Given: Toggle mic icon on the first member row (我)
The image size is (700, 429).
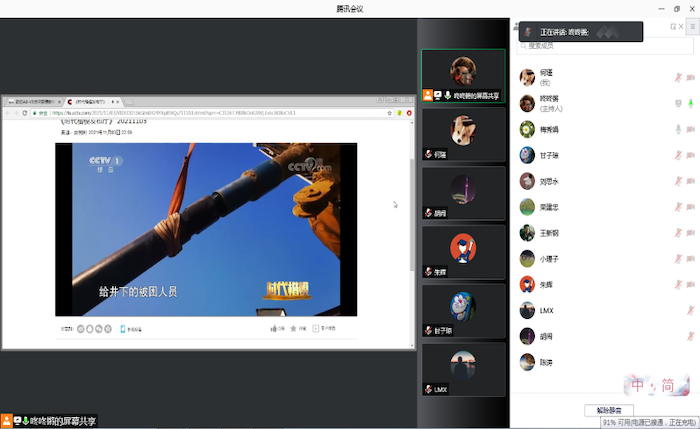Looking at the screenshot, I should [x=678, y=78].
